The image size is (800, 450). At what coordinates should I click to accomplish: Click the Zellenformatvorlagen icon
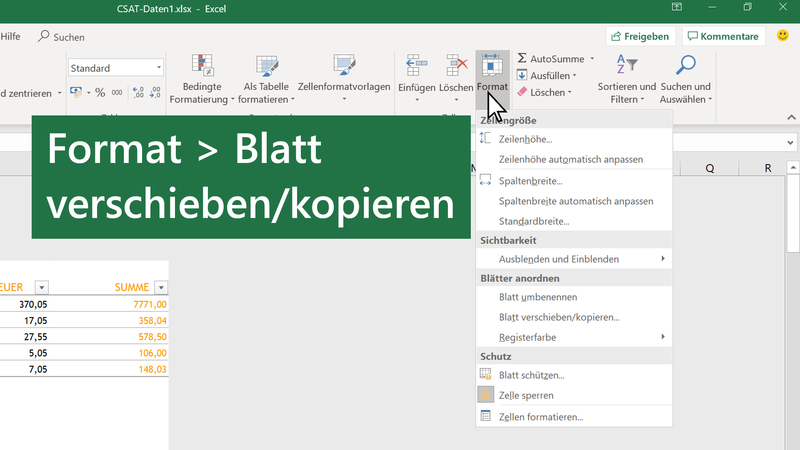coord(344,67)
